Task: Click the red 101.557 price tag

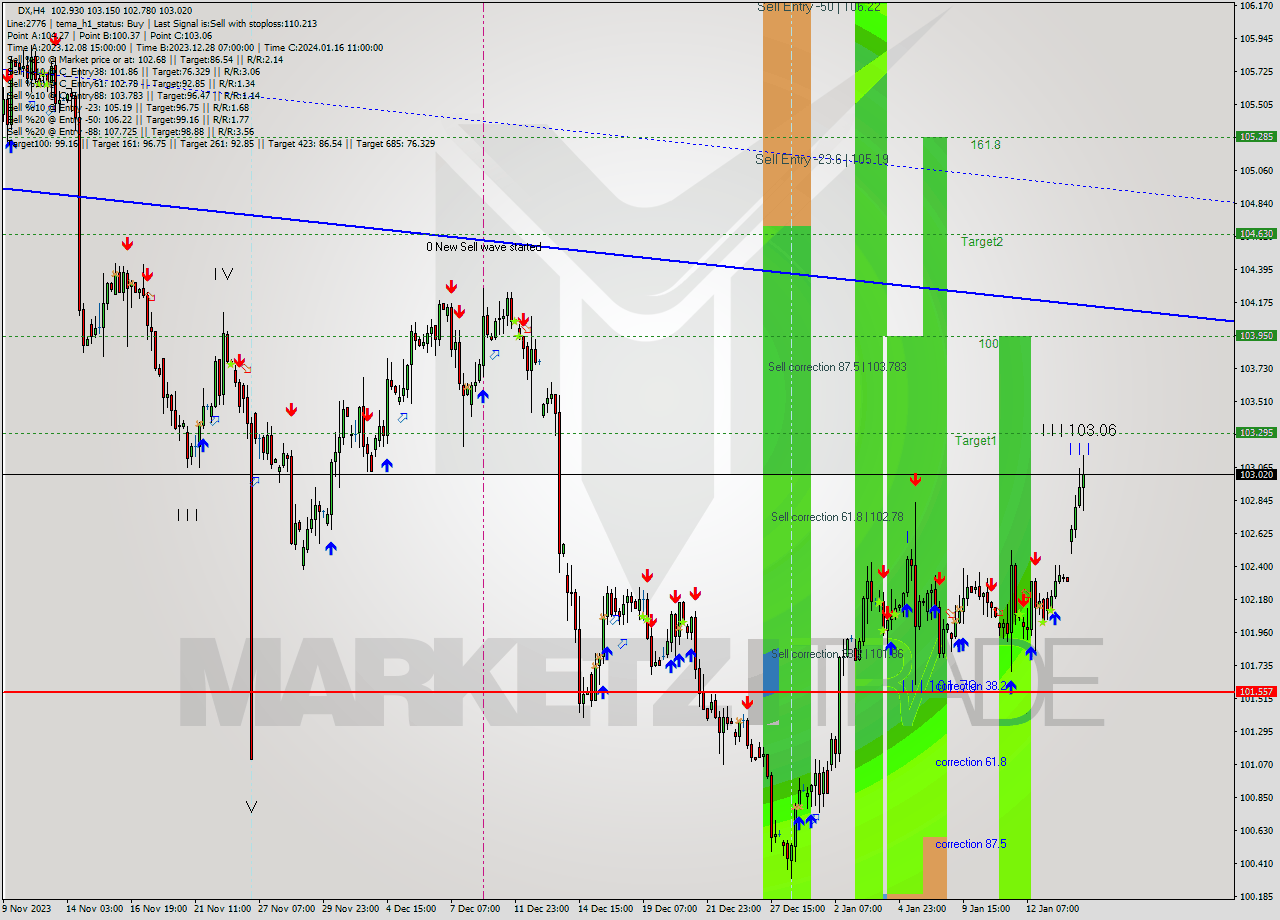Action: coord(1256,691)
